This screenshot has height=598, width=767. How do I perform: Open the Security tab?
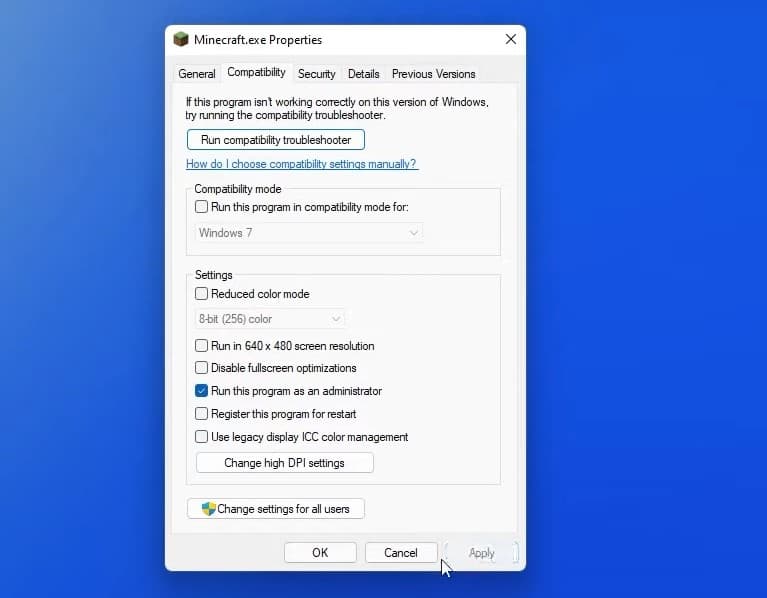(316, 74)
